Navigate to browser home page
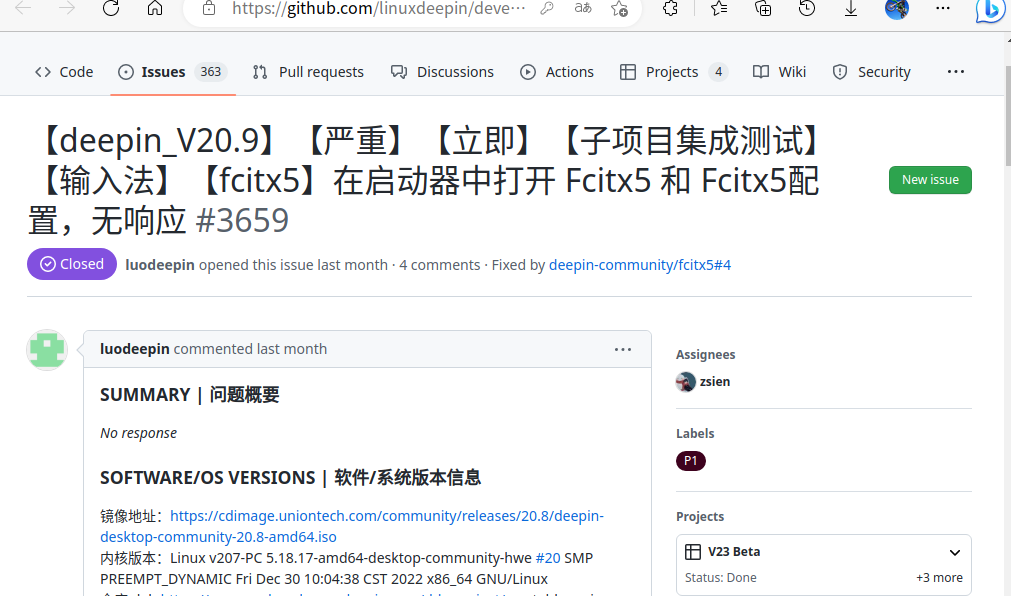Screen dimensions: 1011x596 click(153, 10)
